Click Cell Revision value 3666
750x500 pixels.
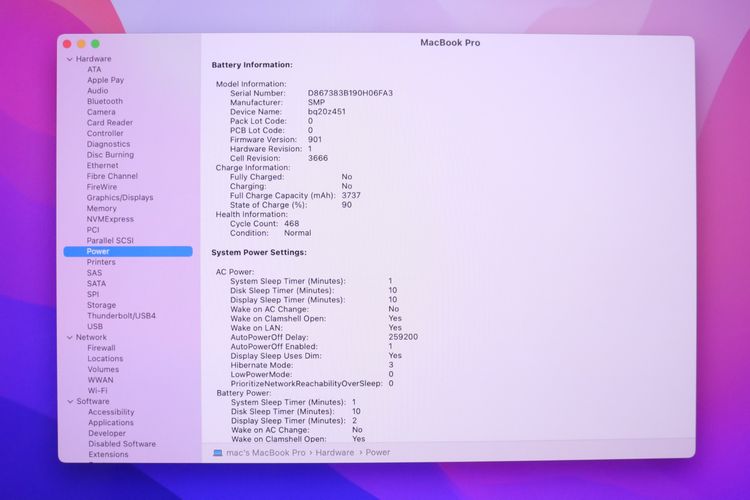pyautogui.click(x=318, y=158)
